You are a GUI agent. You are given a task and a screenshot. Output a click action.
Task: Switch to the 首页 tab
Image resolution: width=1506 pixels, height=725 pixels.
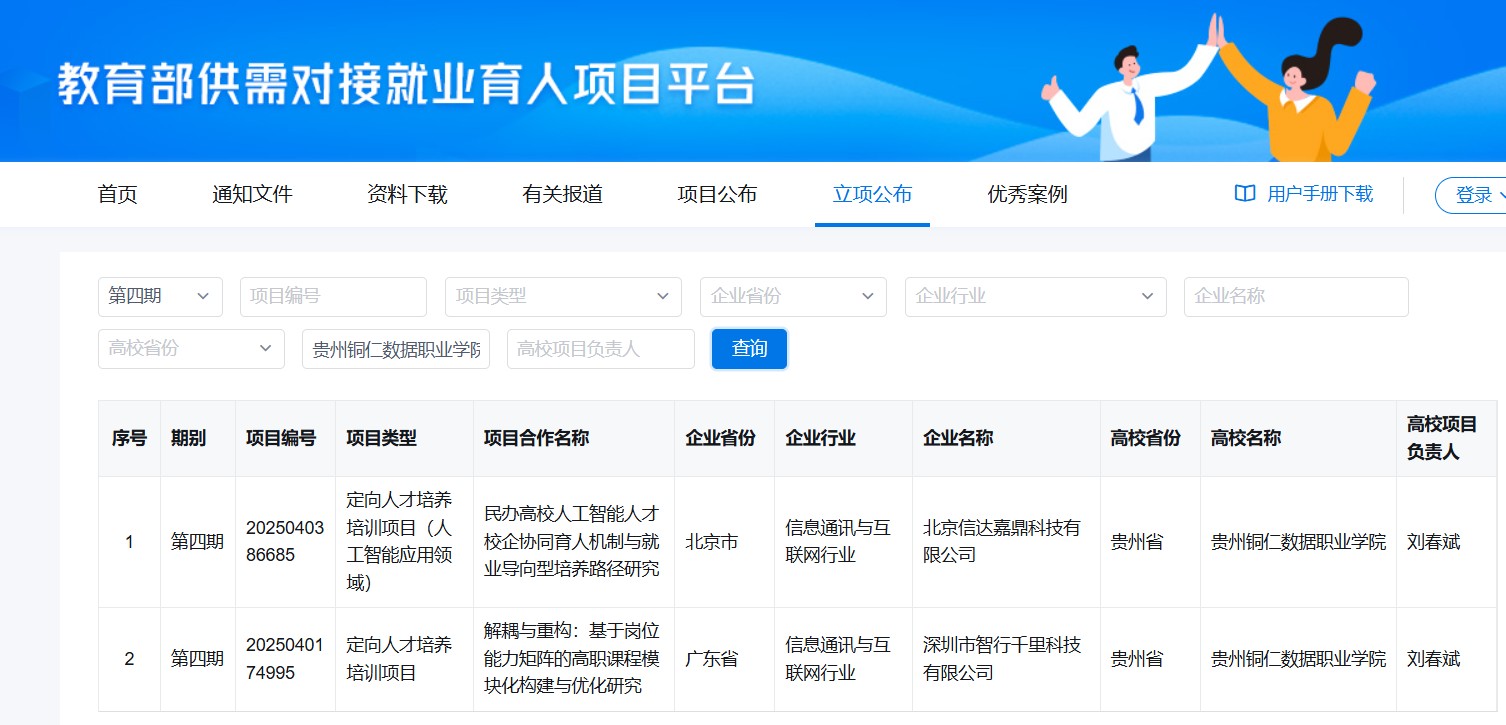(x=117, y=194)
